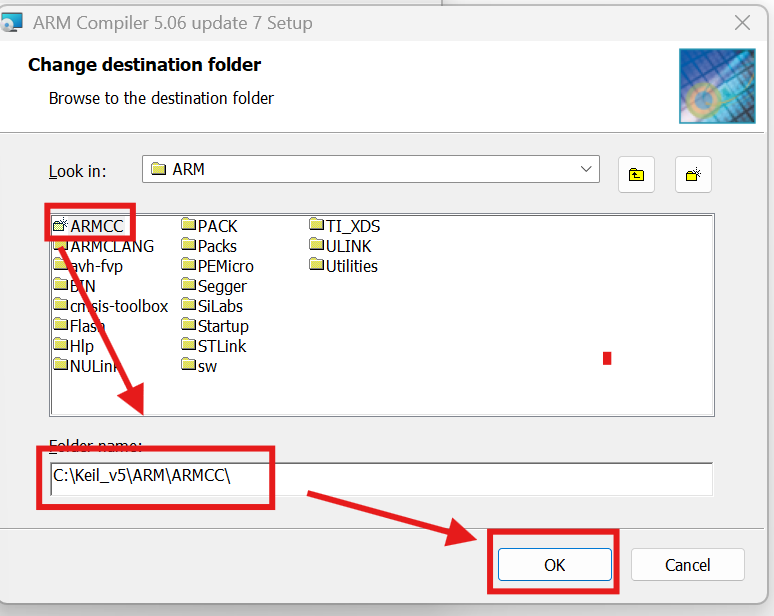Select the Utilities folder
774x616 pixels.
click(344, 266)
